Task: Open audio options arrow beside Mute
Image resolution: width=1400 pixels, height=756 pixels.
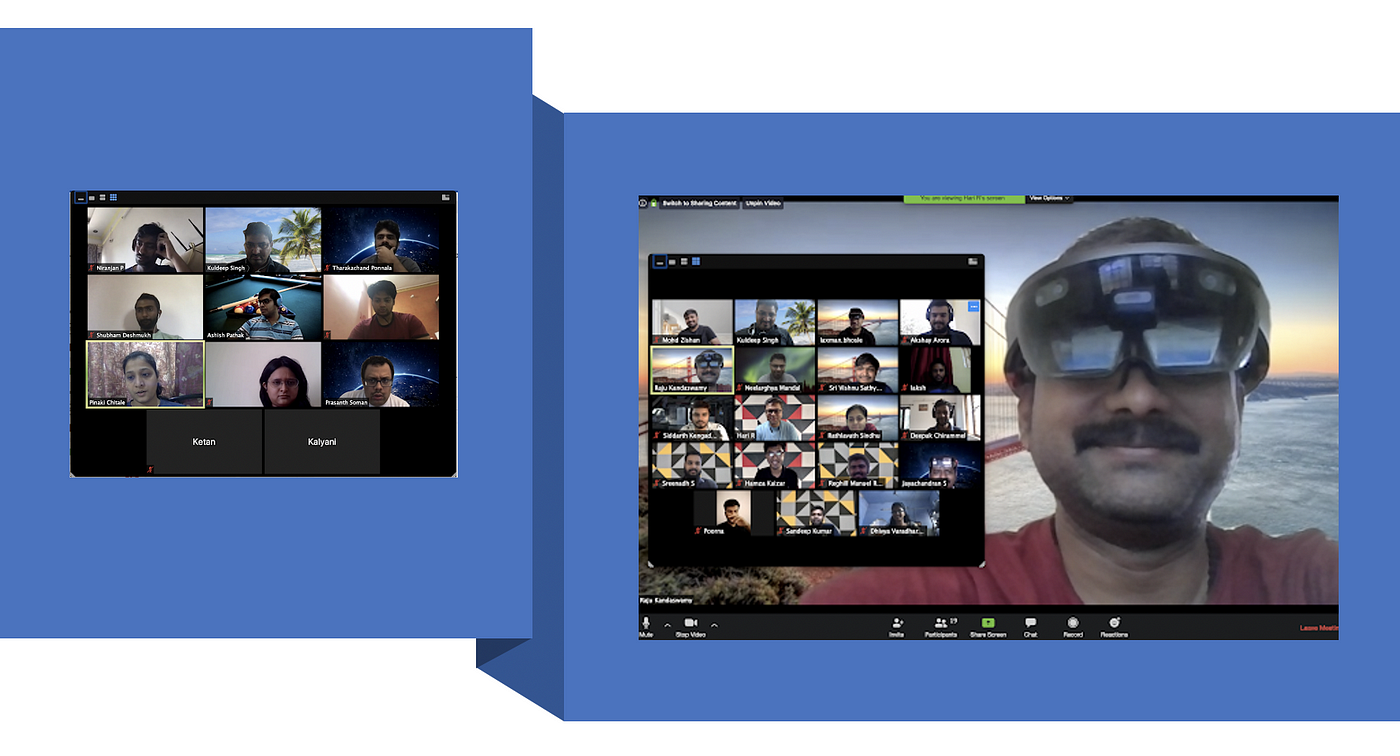Action: point(668,626)
